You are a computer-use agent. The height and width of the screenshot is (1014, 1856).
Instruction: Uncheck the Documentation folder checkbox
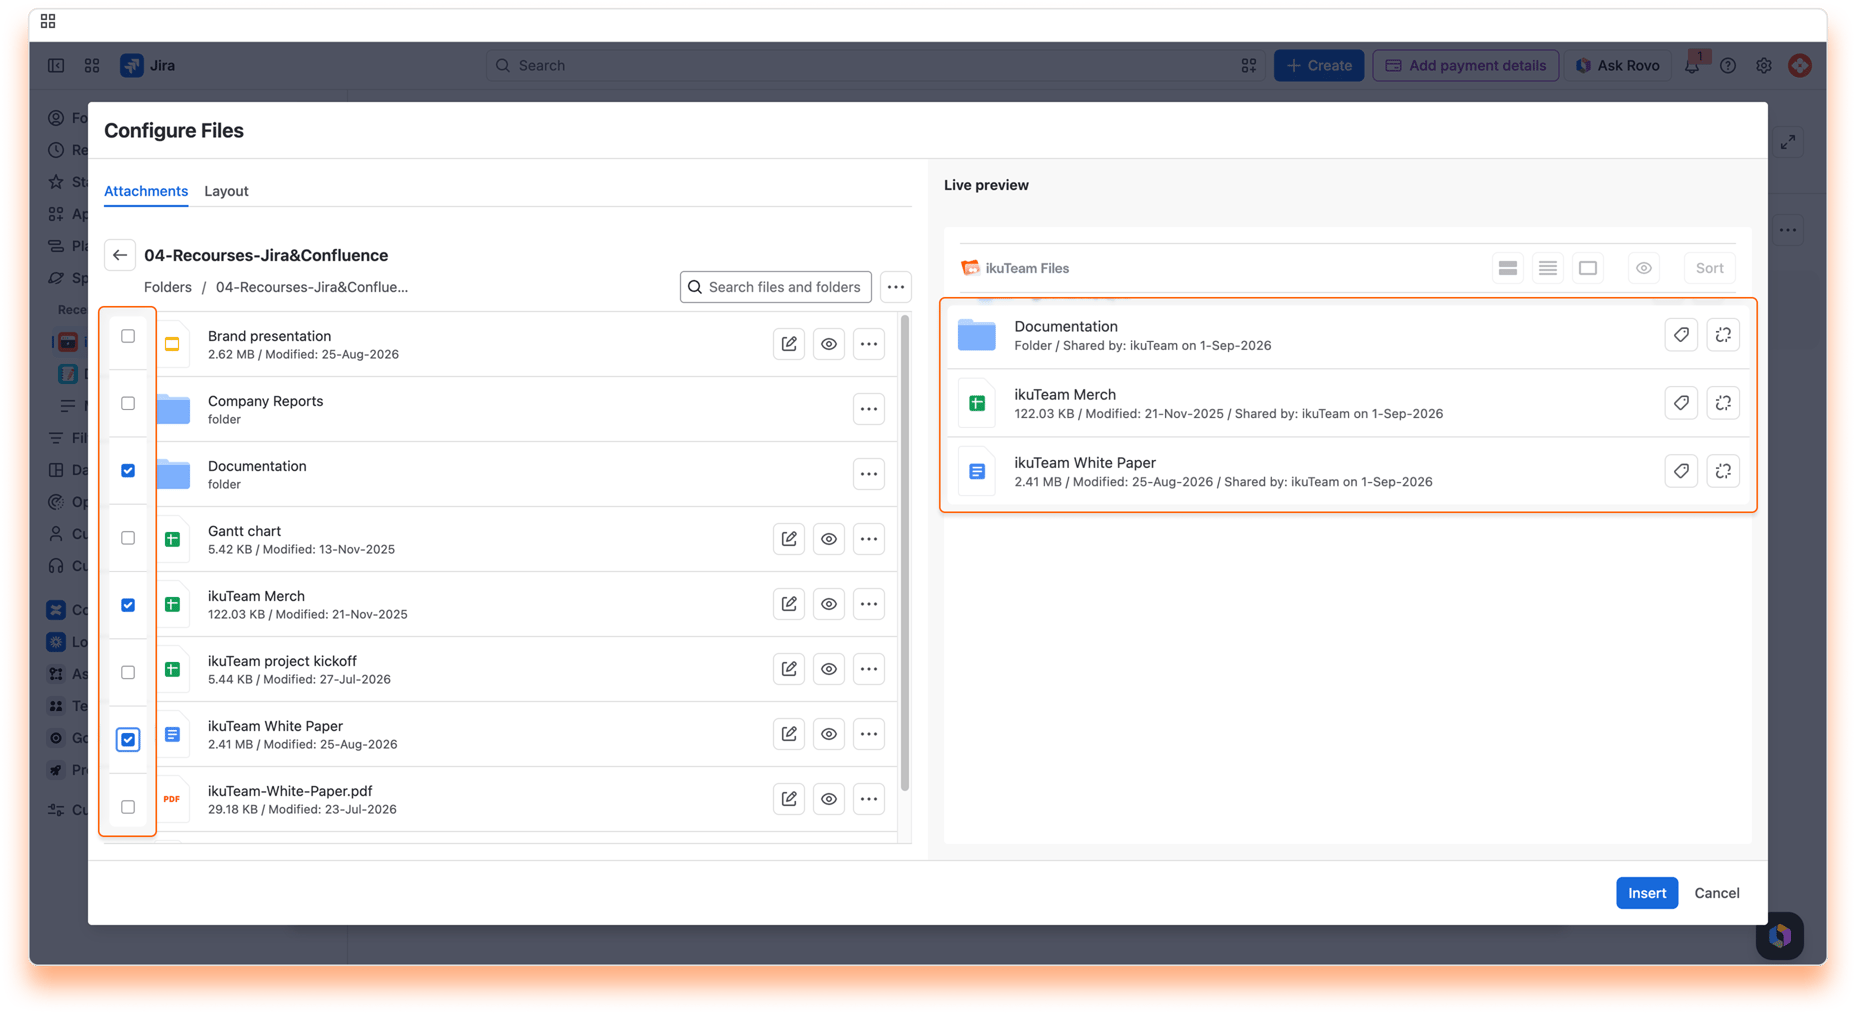pos(128,470)
